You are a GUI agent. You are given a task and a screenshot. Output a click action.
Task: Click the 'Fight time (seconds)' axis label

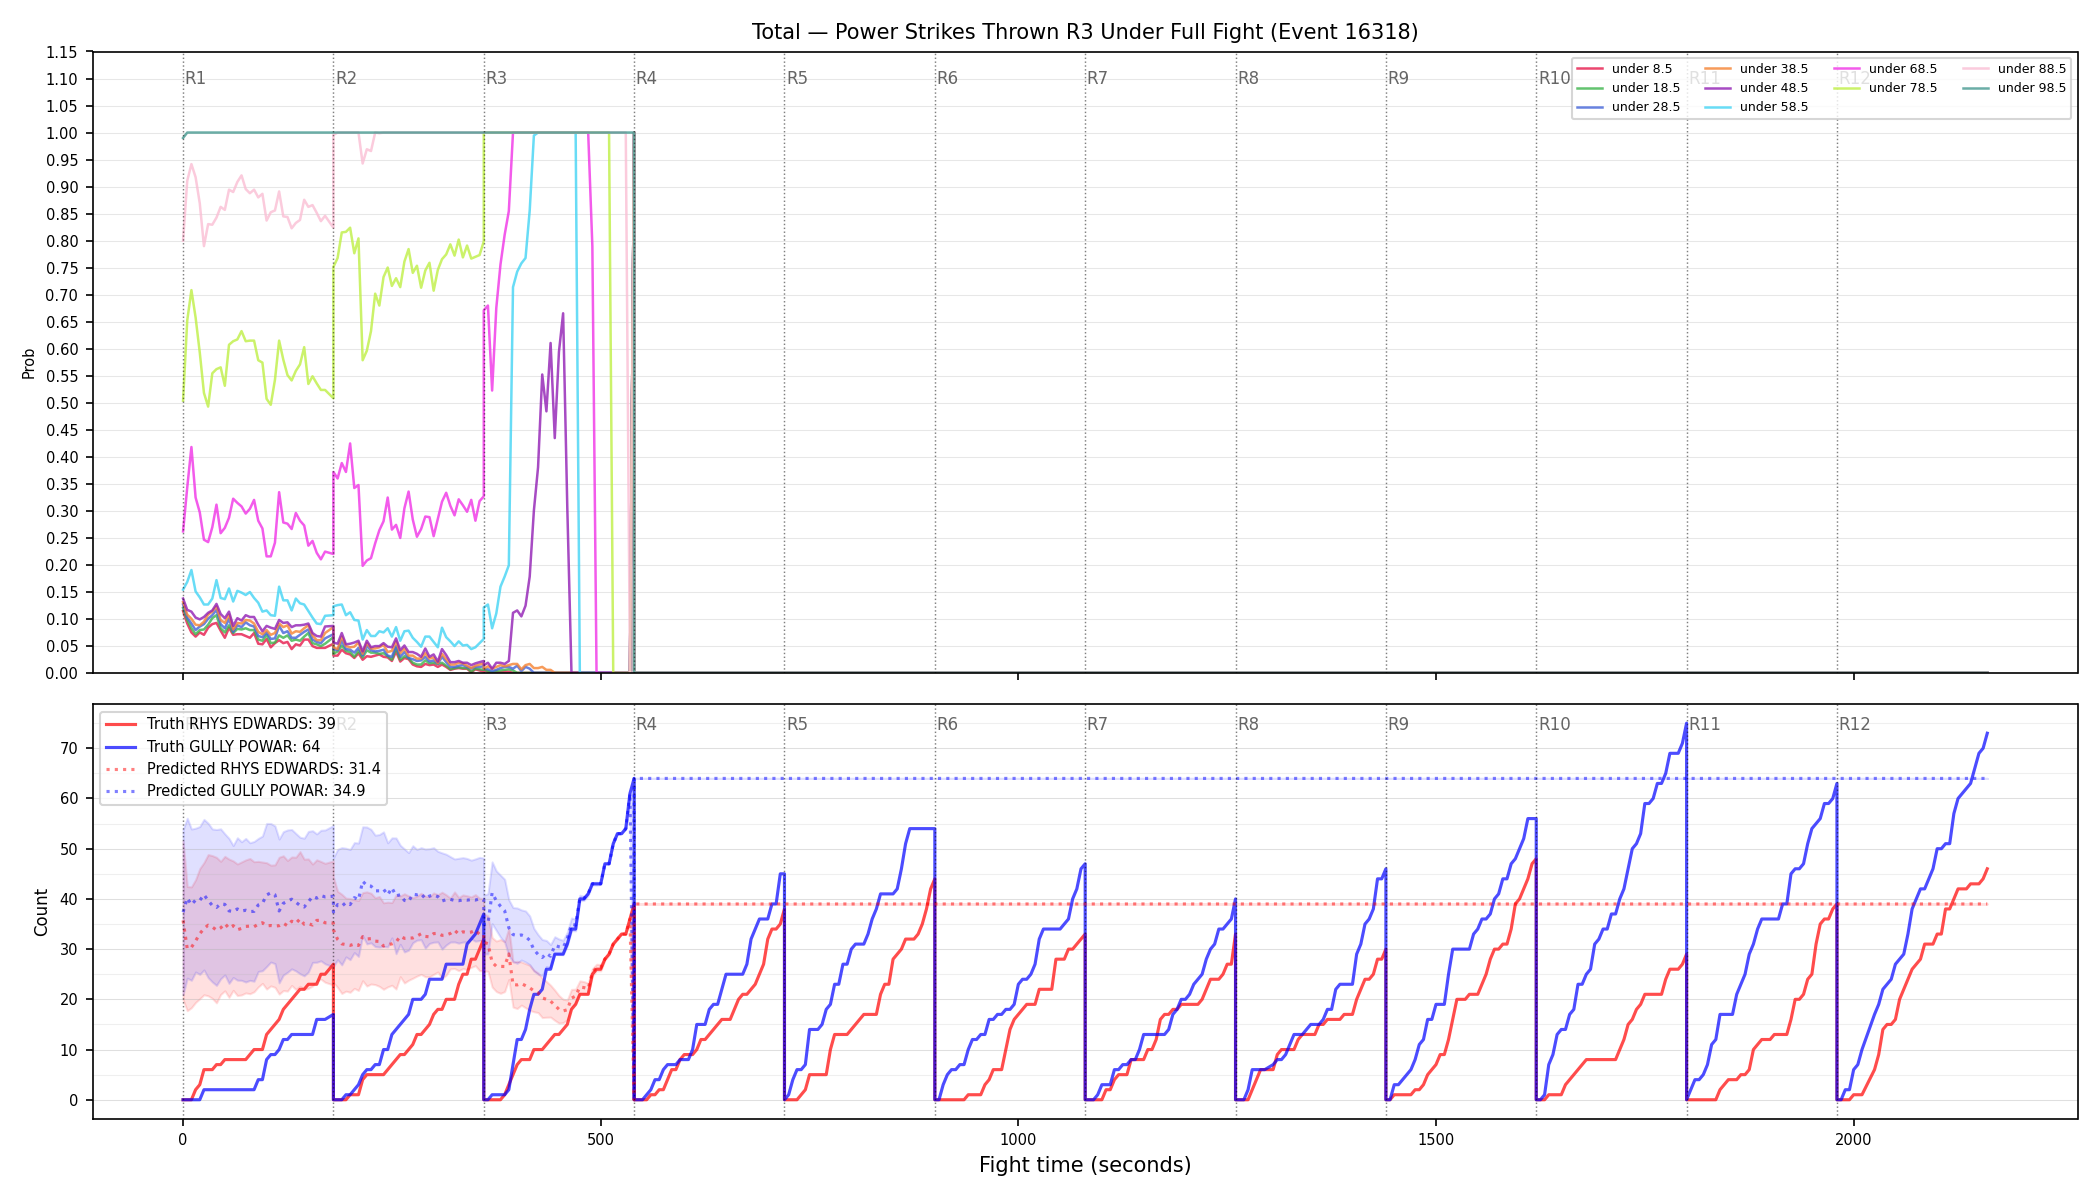[x=1085, y=1165]
